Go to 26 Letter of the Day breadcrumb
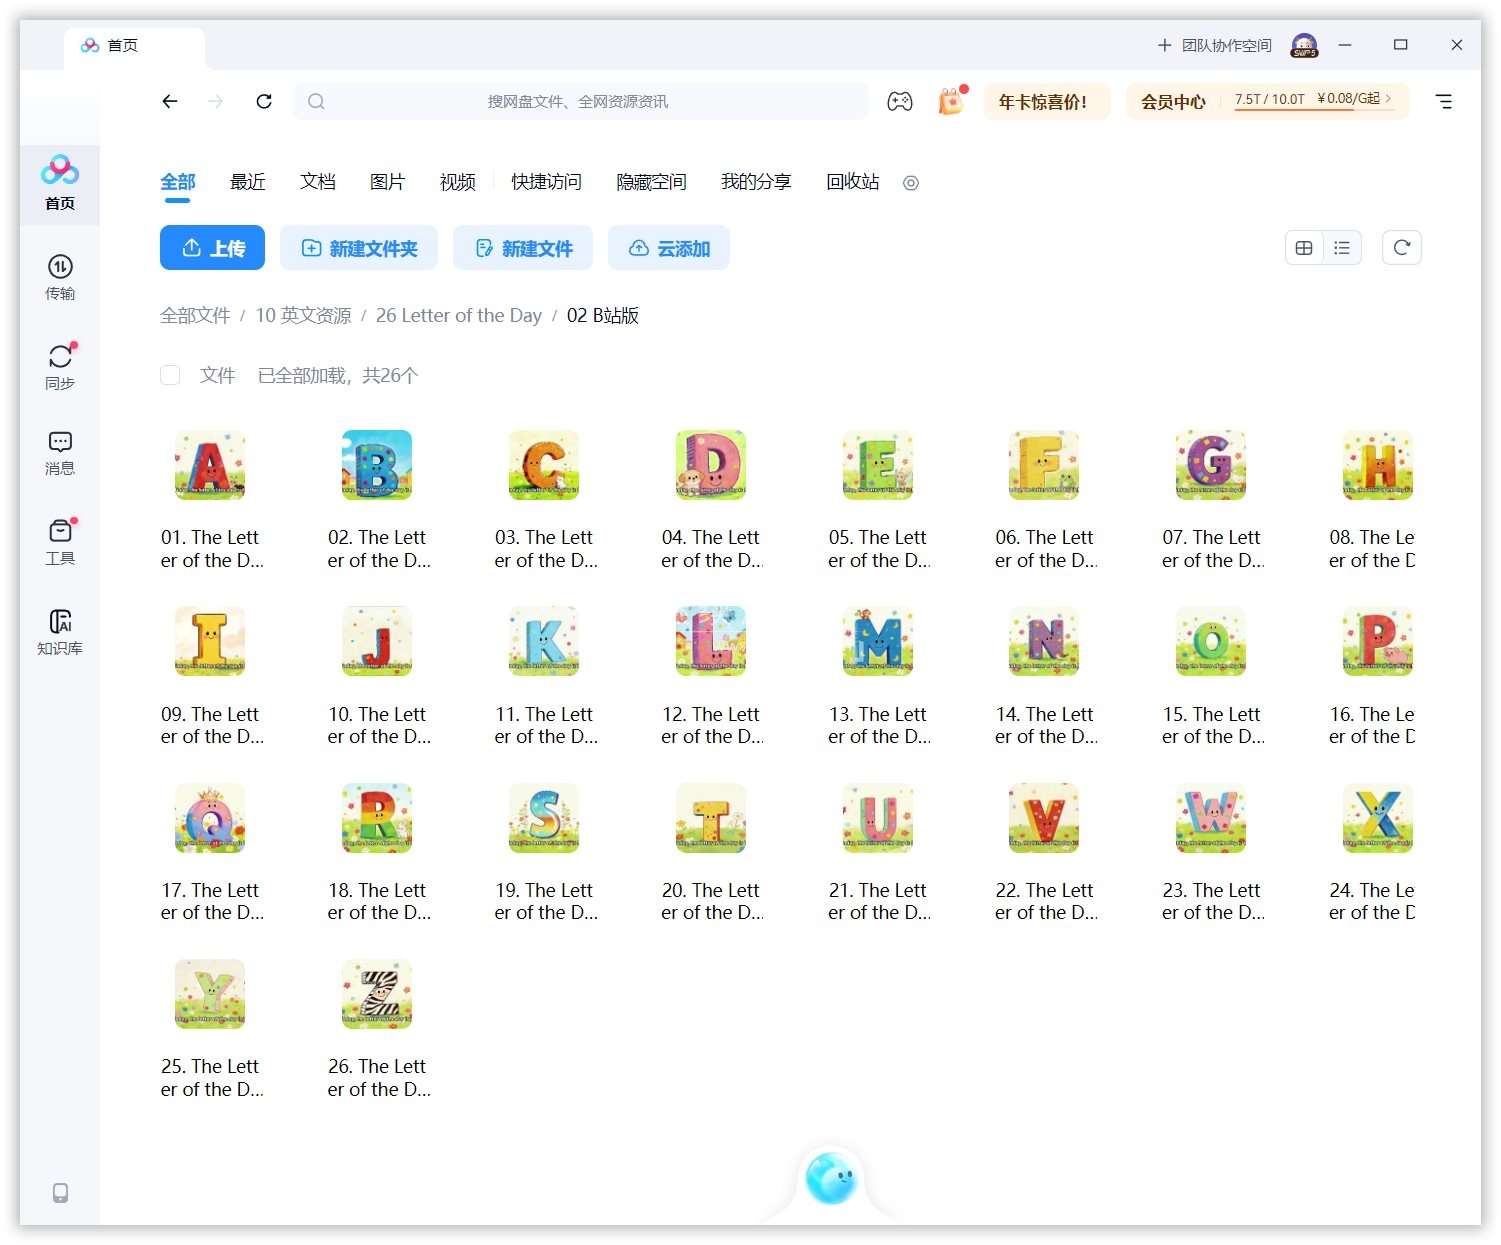This screenshot has height=1245, width=1501. (x=458, y=316)
